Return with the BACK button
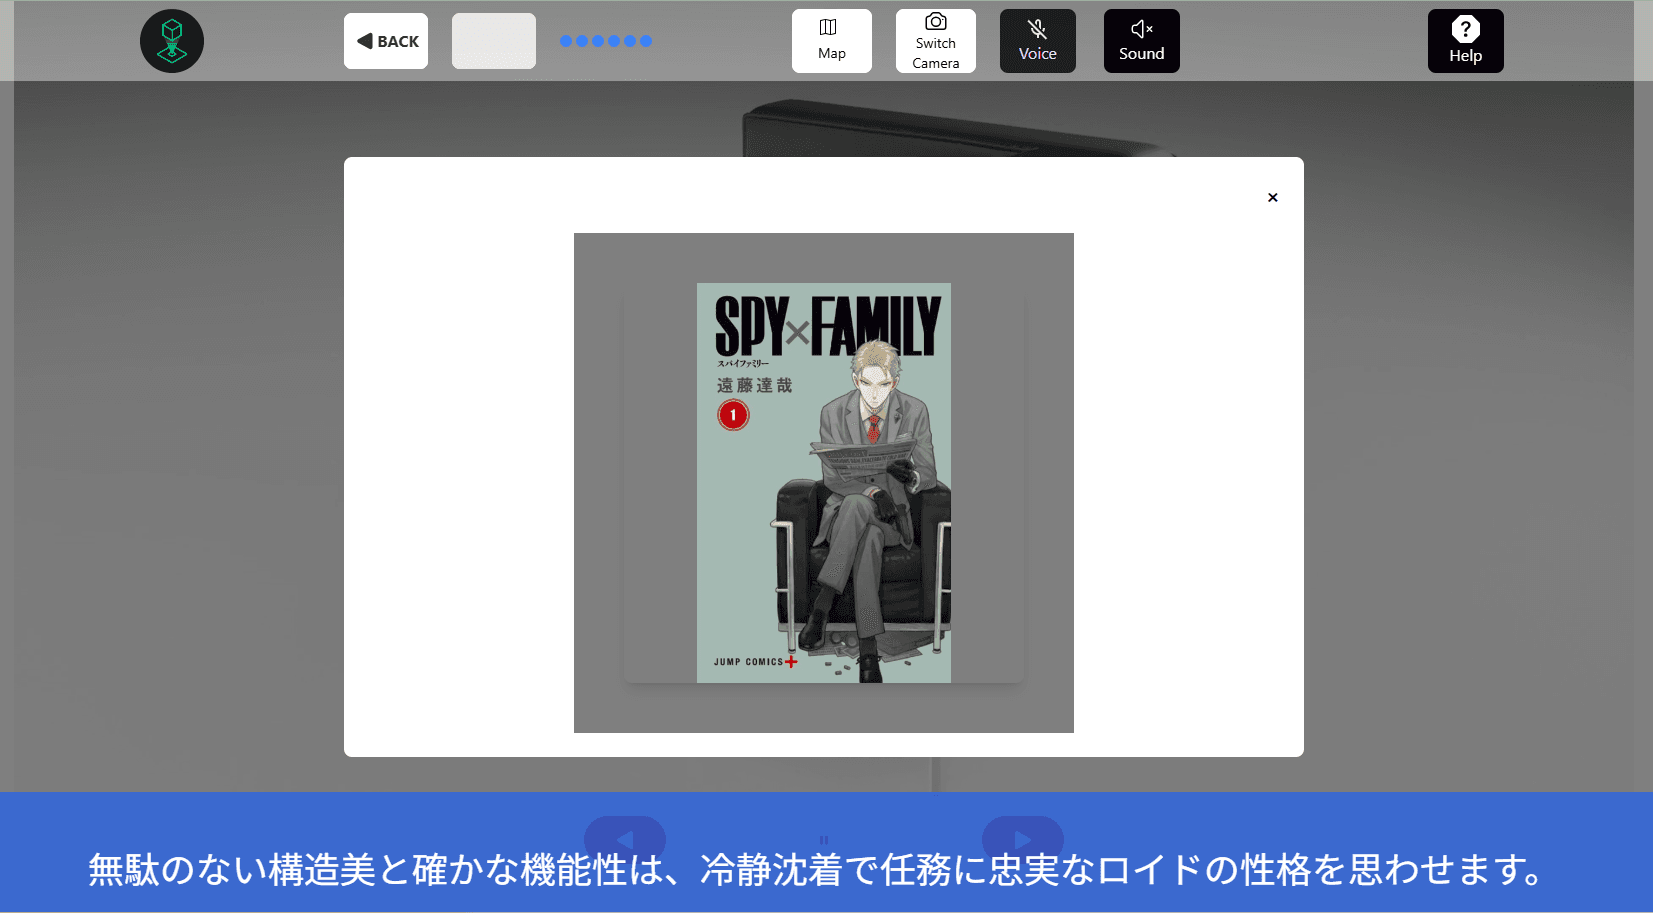This screenshot has width=1653, height=913. 386,41
